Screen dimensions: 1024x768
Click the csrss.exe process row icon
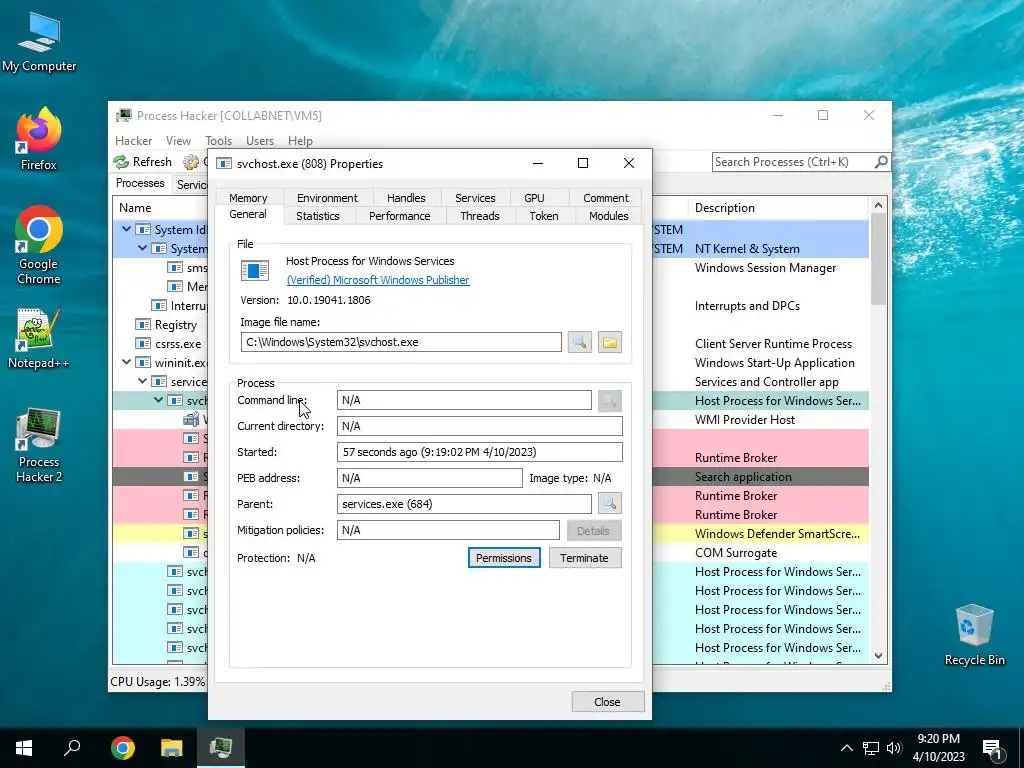(143, 344)
